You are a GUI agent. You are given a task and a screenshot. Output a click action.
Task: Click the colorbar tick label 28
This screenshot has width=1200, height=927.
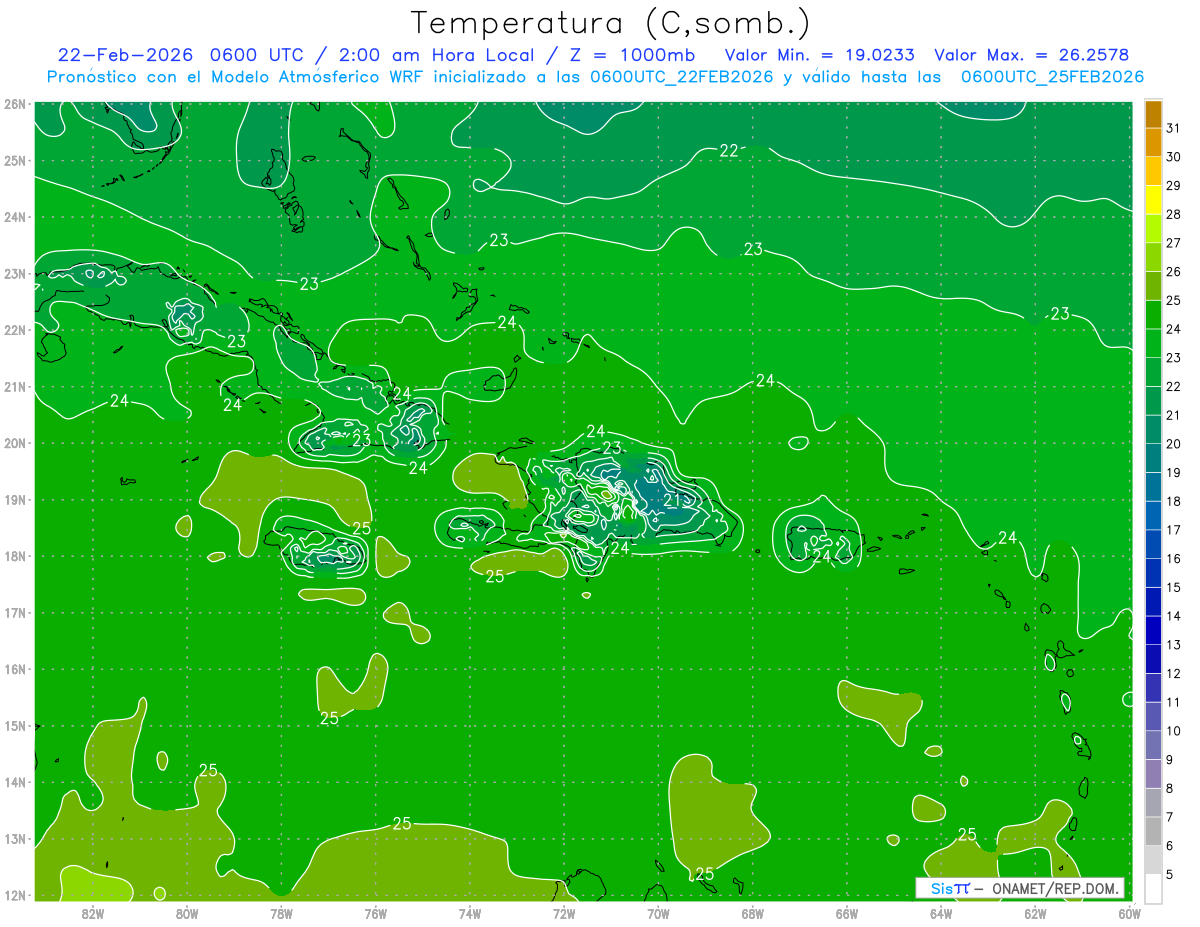pos(1174,214)
